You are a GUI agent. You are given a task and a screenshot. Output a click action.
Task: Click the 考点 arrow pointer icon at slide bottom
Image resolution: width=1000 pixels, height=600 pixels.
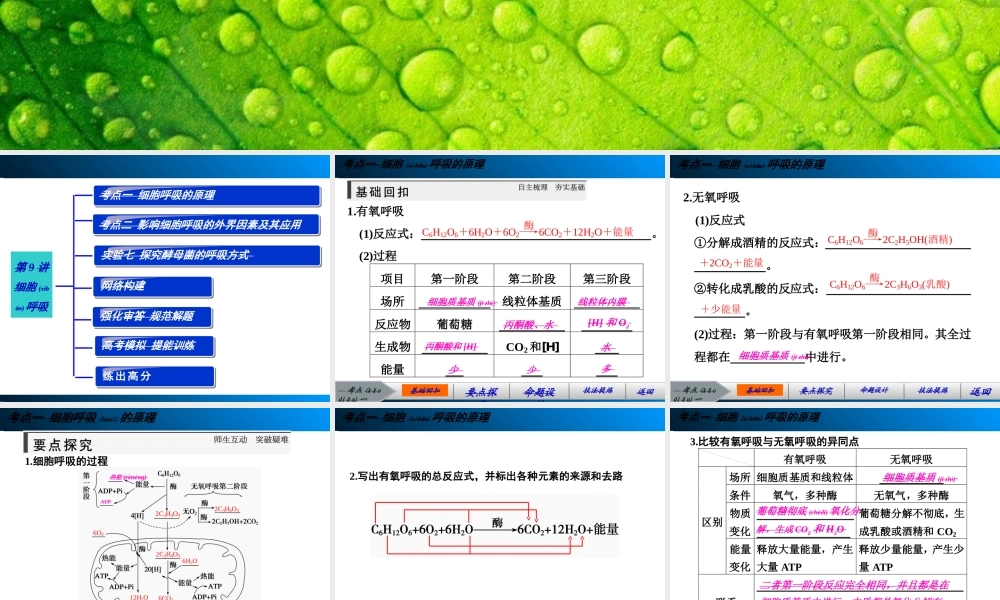(358, 390)
